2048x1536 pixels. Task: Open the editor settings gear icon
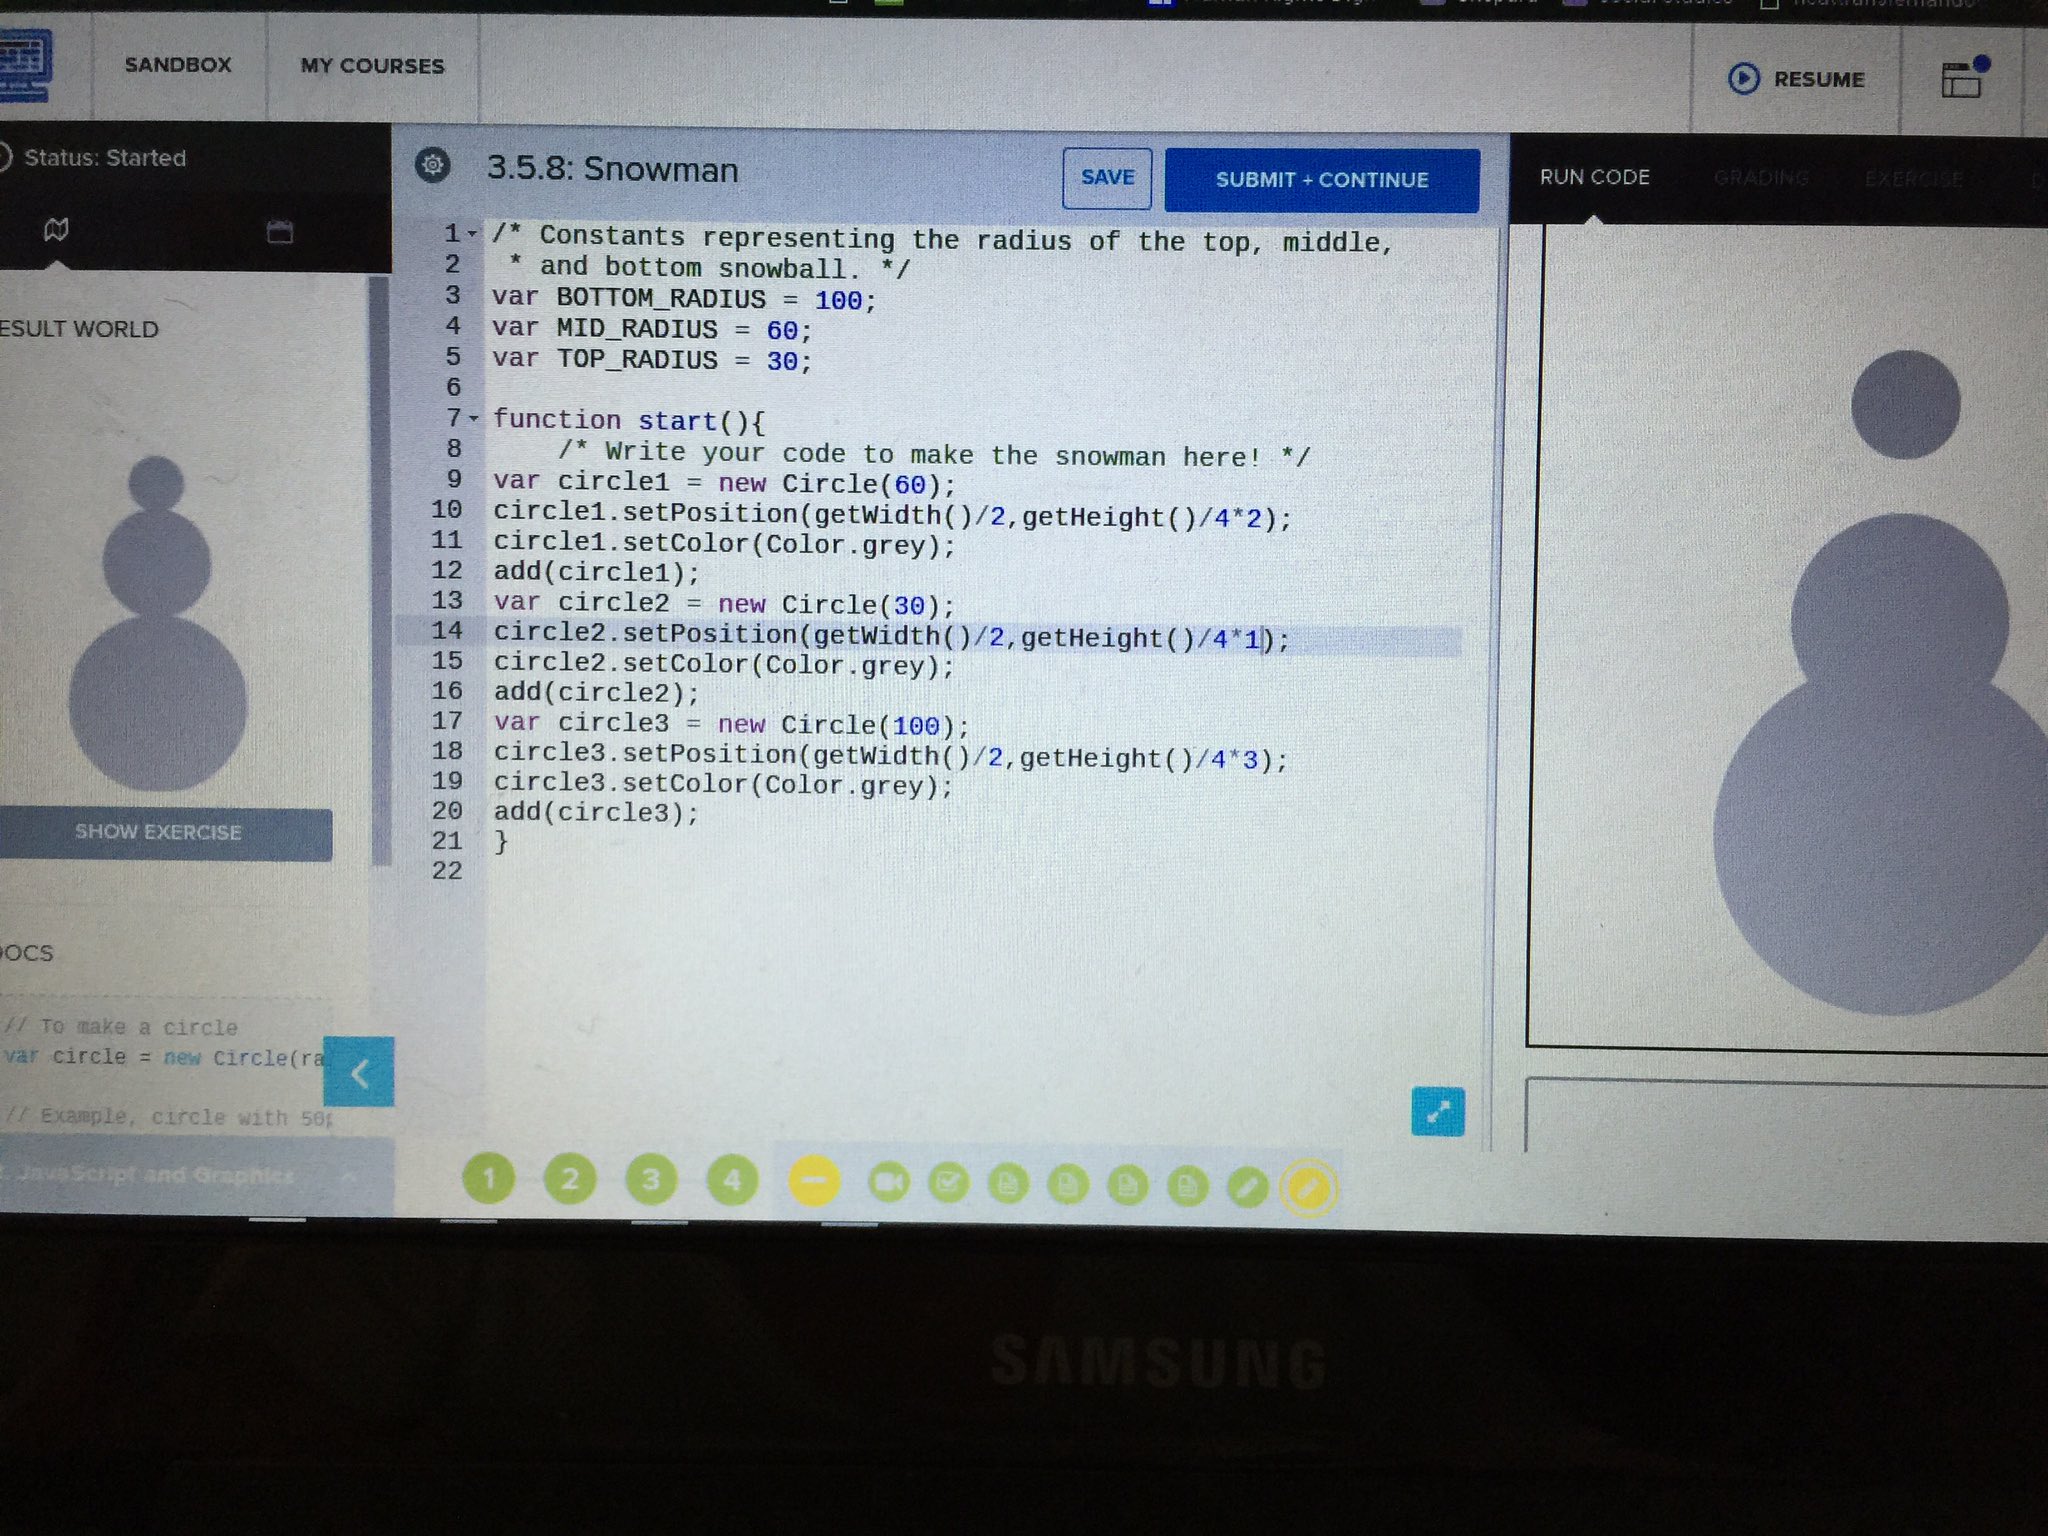click(433, 165)
